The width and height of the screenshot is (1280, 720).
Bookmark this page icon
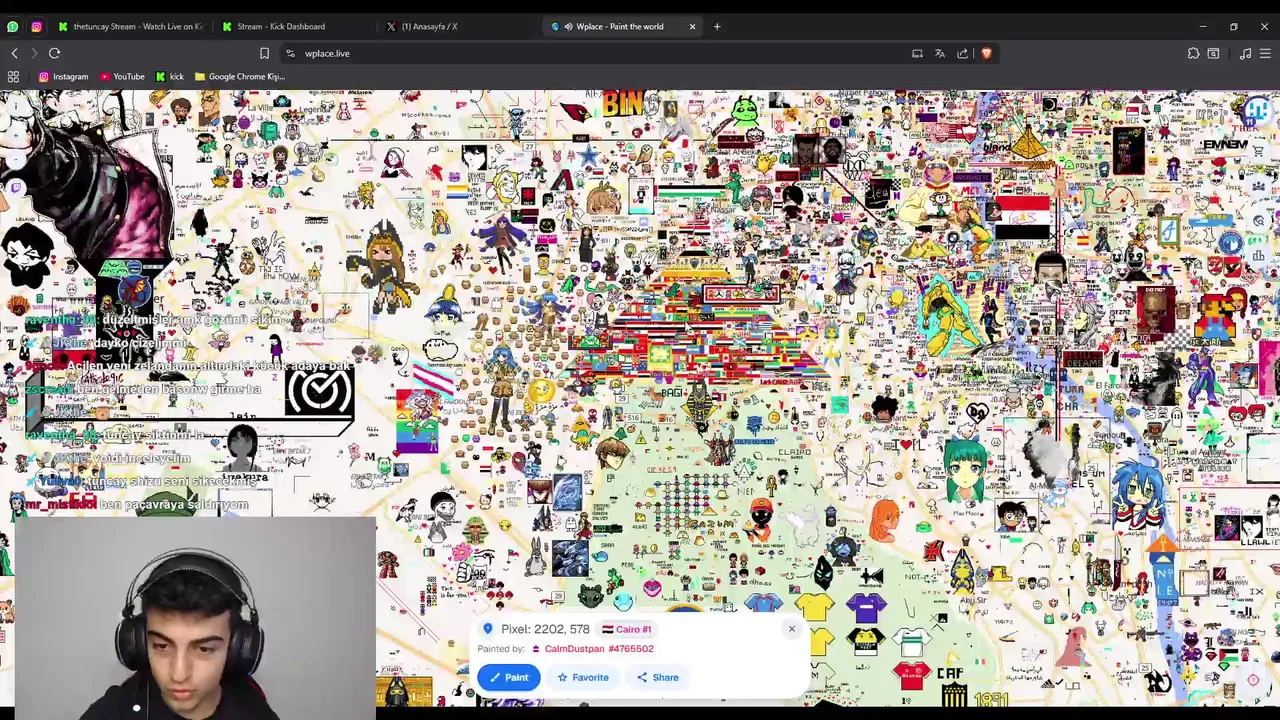pos(264,53)
